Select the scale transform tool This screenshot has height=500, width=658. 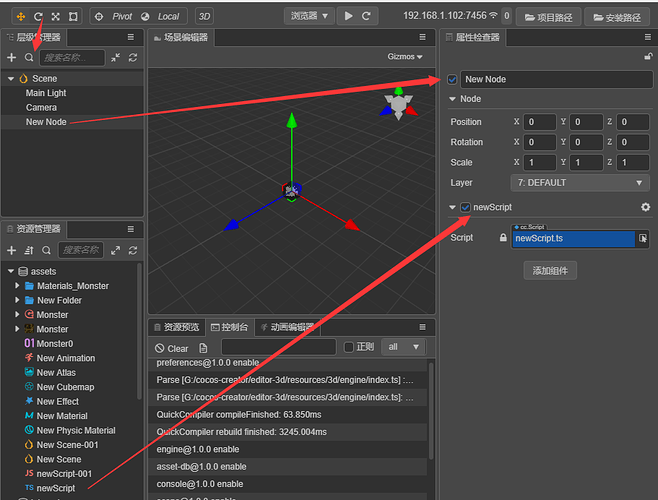(x=55, y=16)
